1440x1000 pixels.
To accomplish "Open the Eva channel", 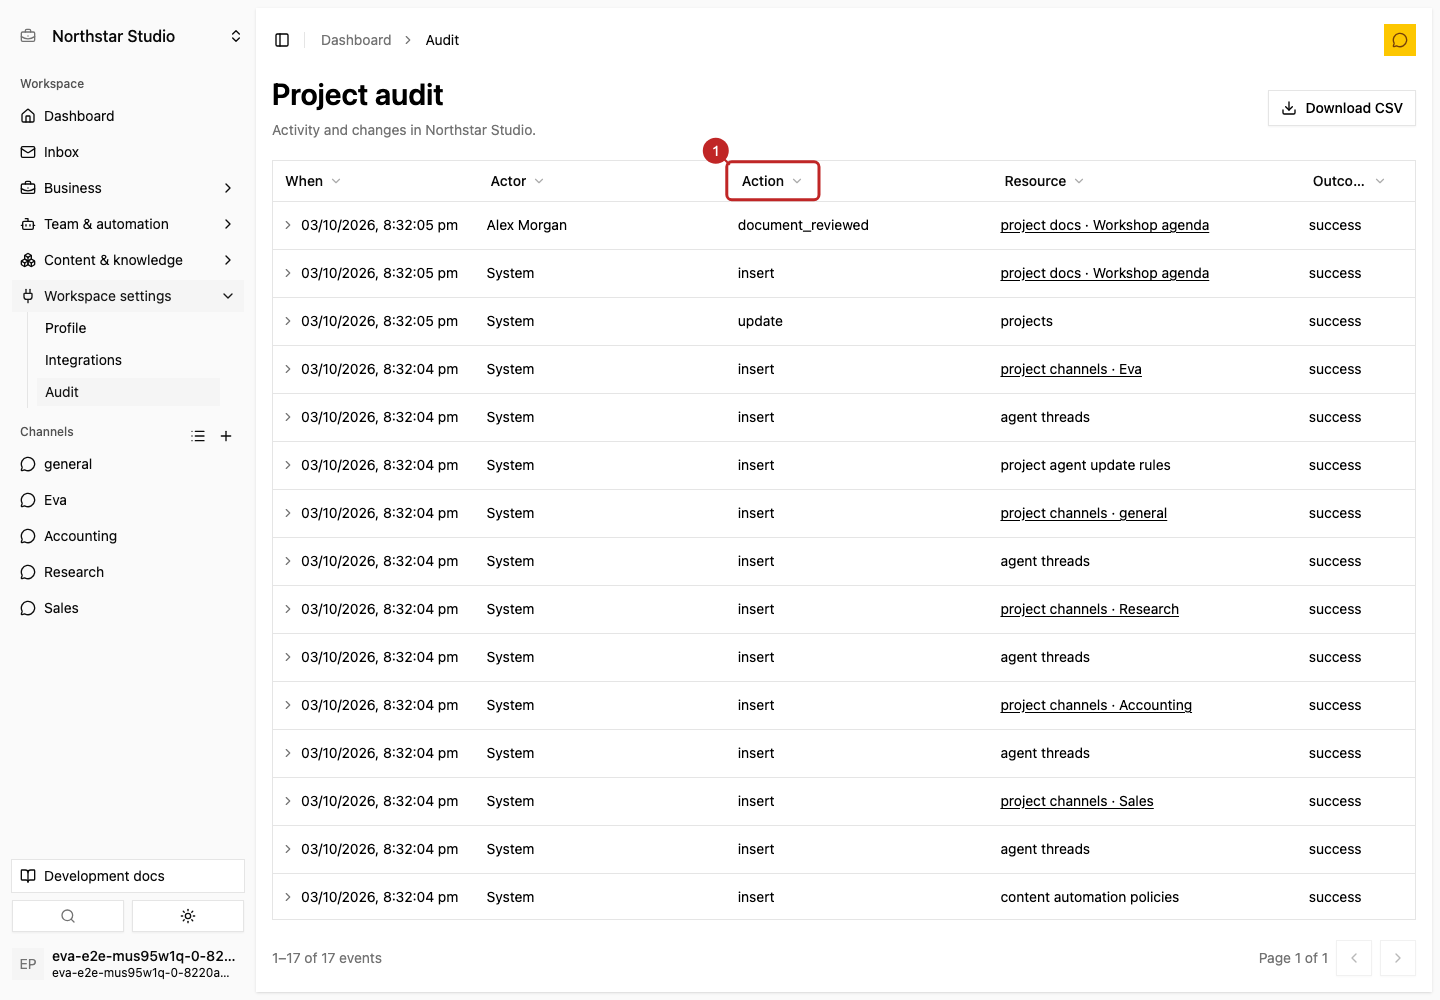I will pos(128,500).
